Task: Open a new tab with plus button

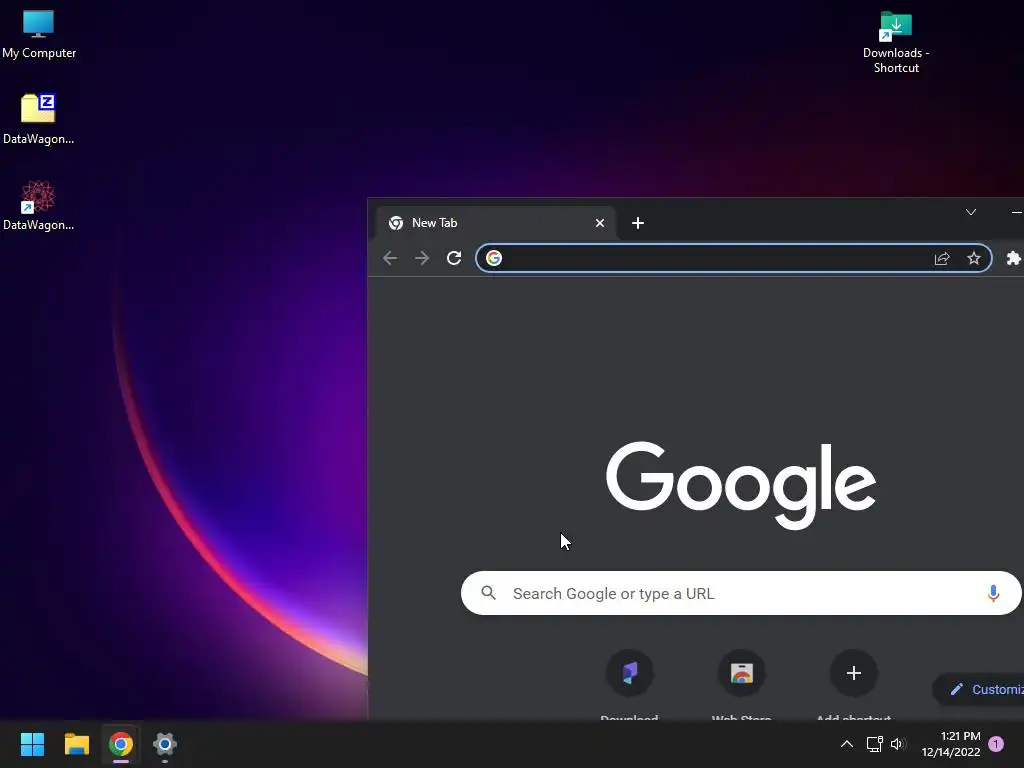Action: tap(638, 223)
